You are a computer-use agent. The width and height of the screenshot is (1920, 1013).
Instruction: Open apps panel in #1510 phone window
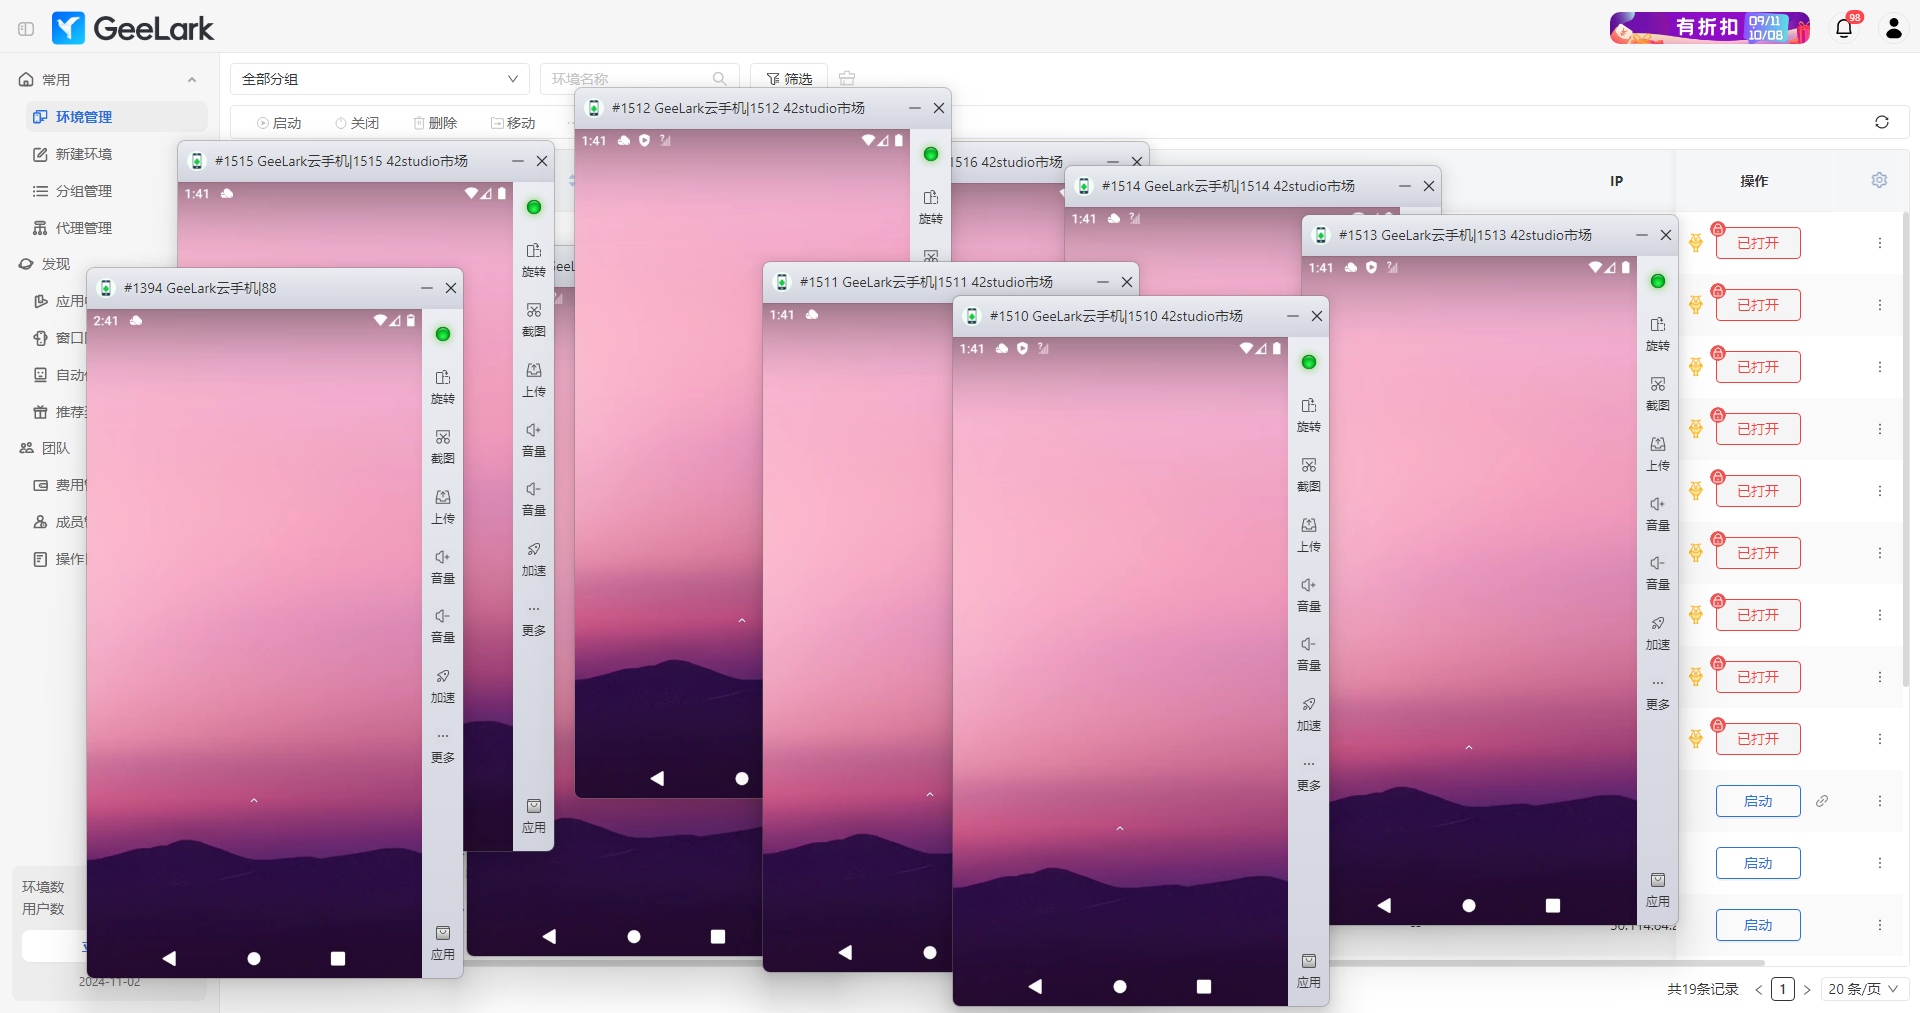1309,970
